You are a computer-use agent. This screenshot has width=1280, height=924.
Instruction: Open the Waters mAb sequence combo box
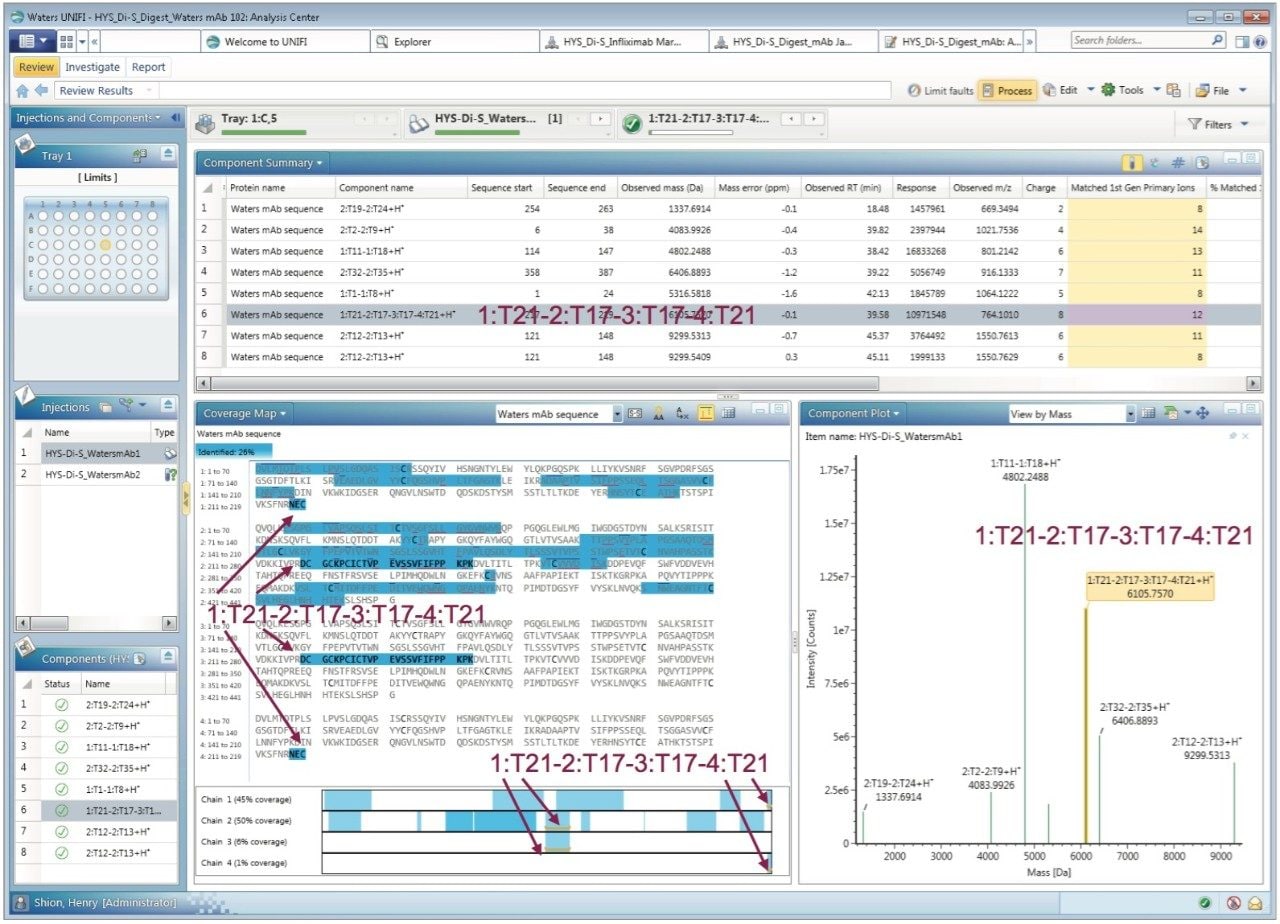coord(617,414)
